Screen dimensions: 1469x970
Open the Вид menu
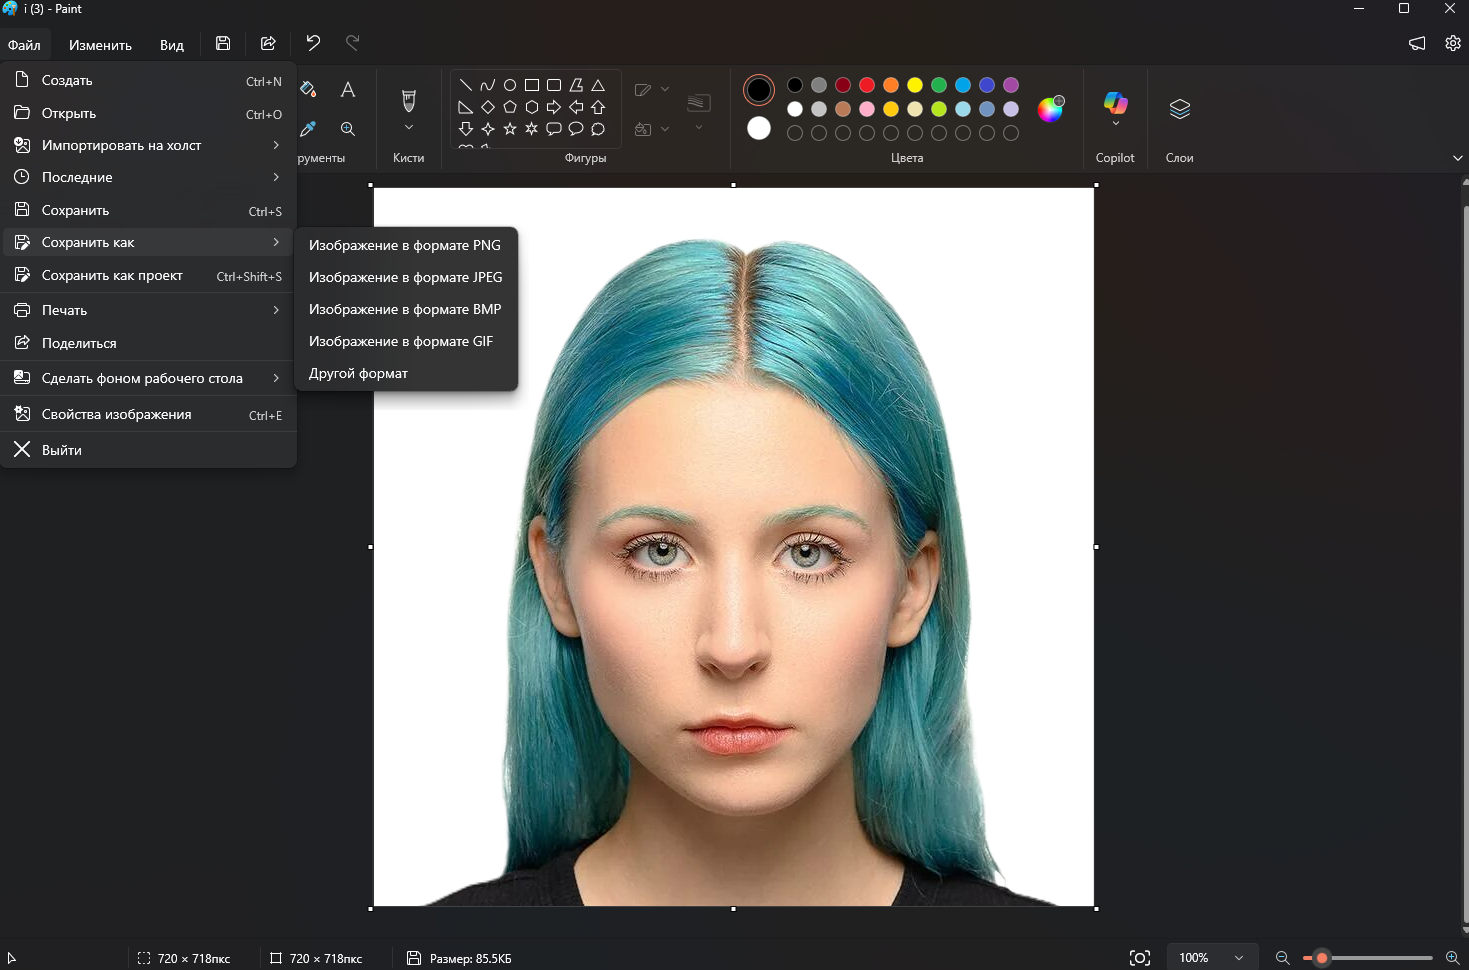pyautogui.click(x=172, y=45)
